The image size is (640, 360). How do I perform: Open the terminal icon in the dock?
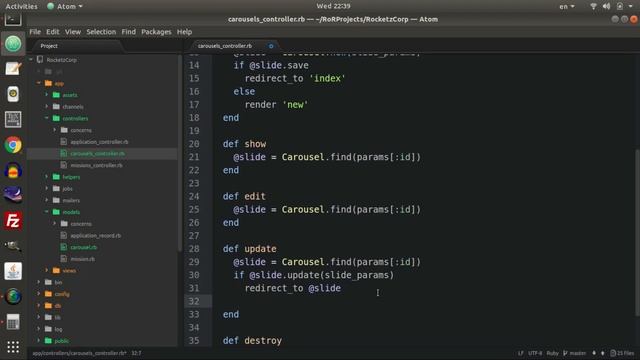tap(13, 19)
